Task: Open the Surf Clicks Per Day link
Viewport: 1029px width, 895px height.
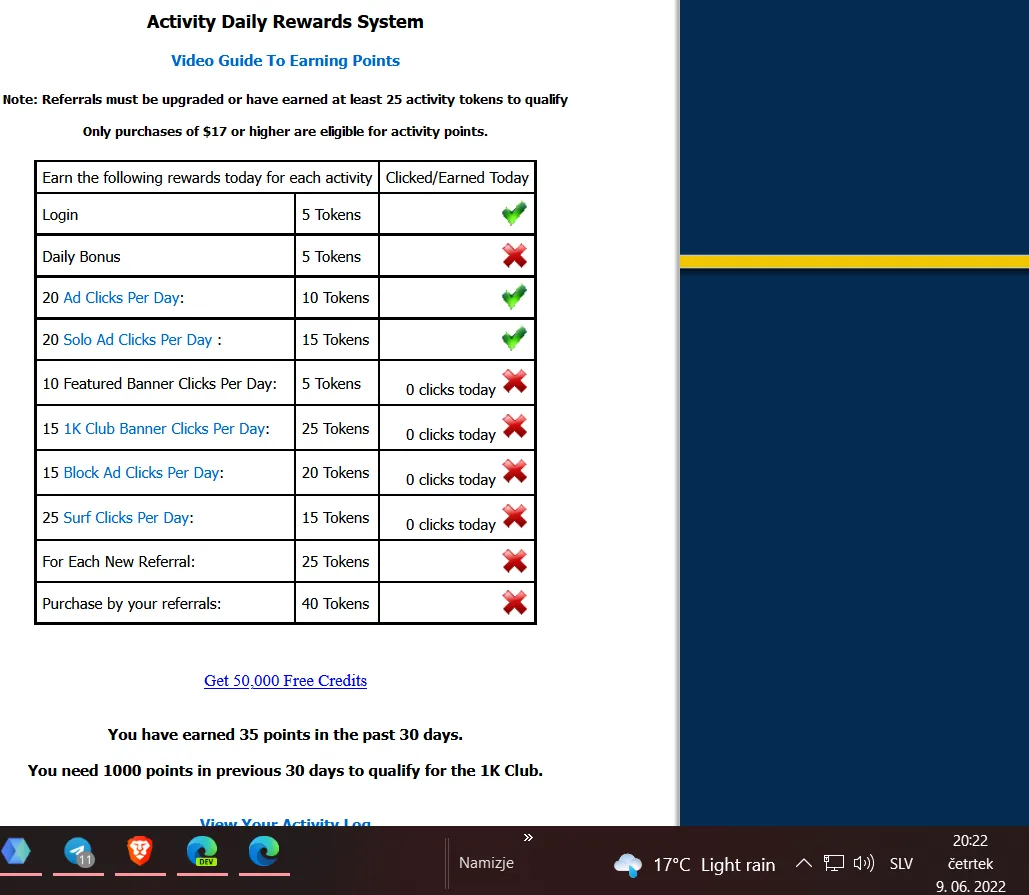Action: (127, 518)
